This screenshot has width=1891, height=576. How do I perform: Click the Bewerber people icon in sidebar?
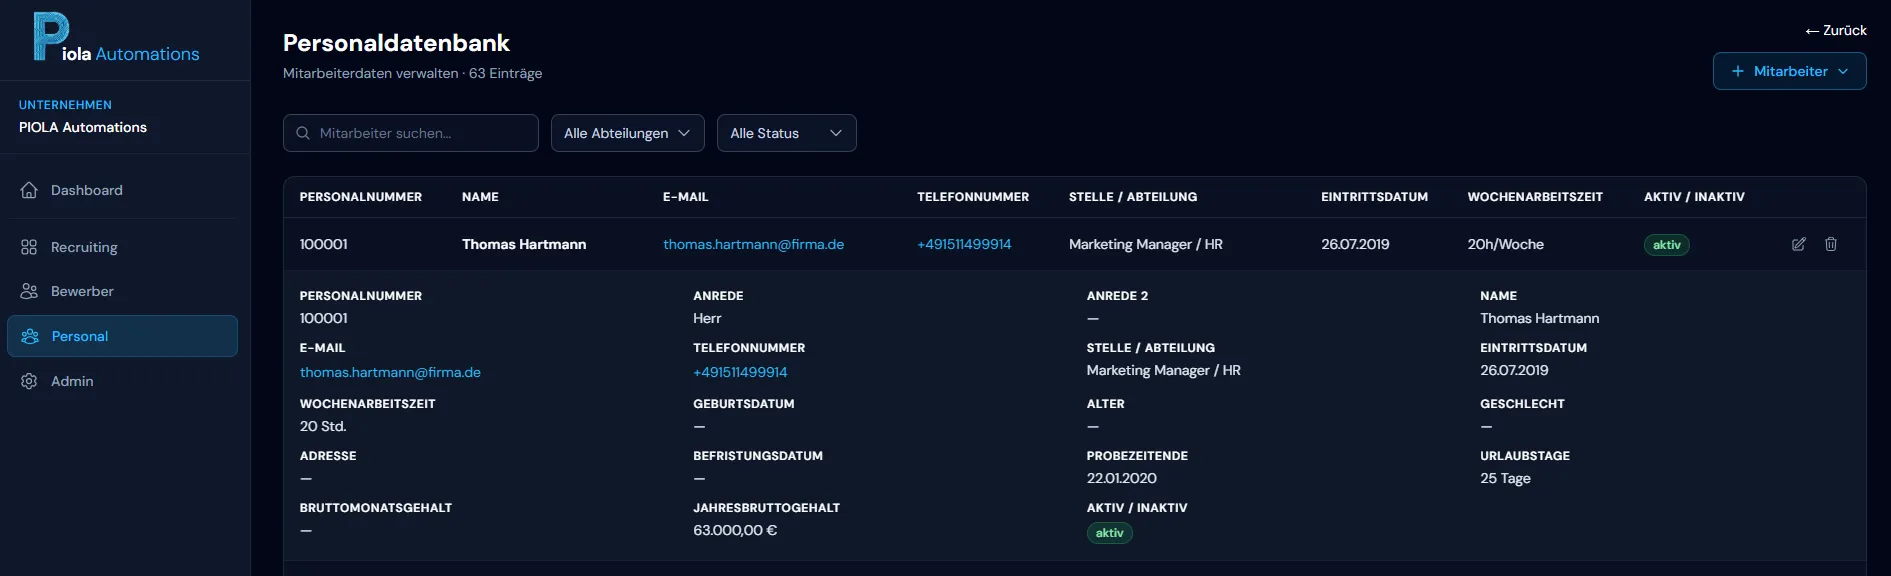click(x=29, y=291)
